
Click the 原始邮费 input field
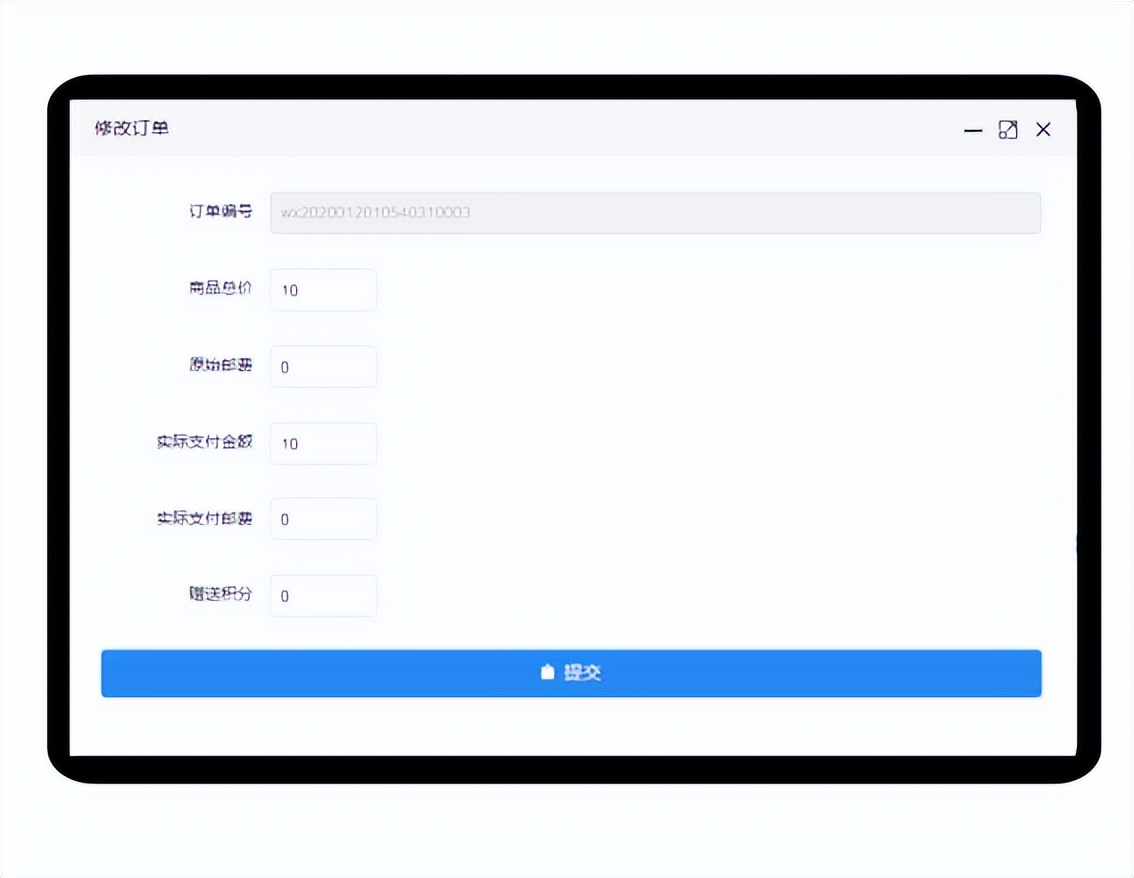pyautogui.click(x=322, y=366)
